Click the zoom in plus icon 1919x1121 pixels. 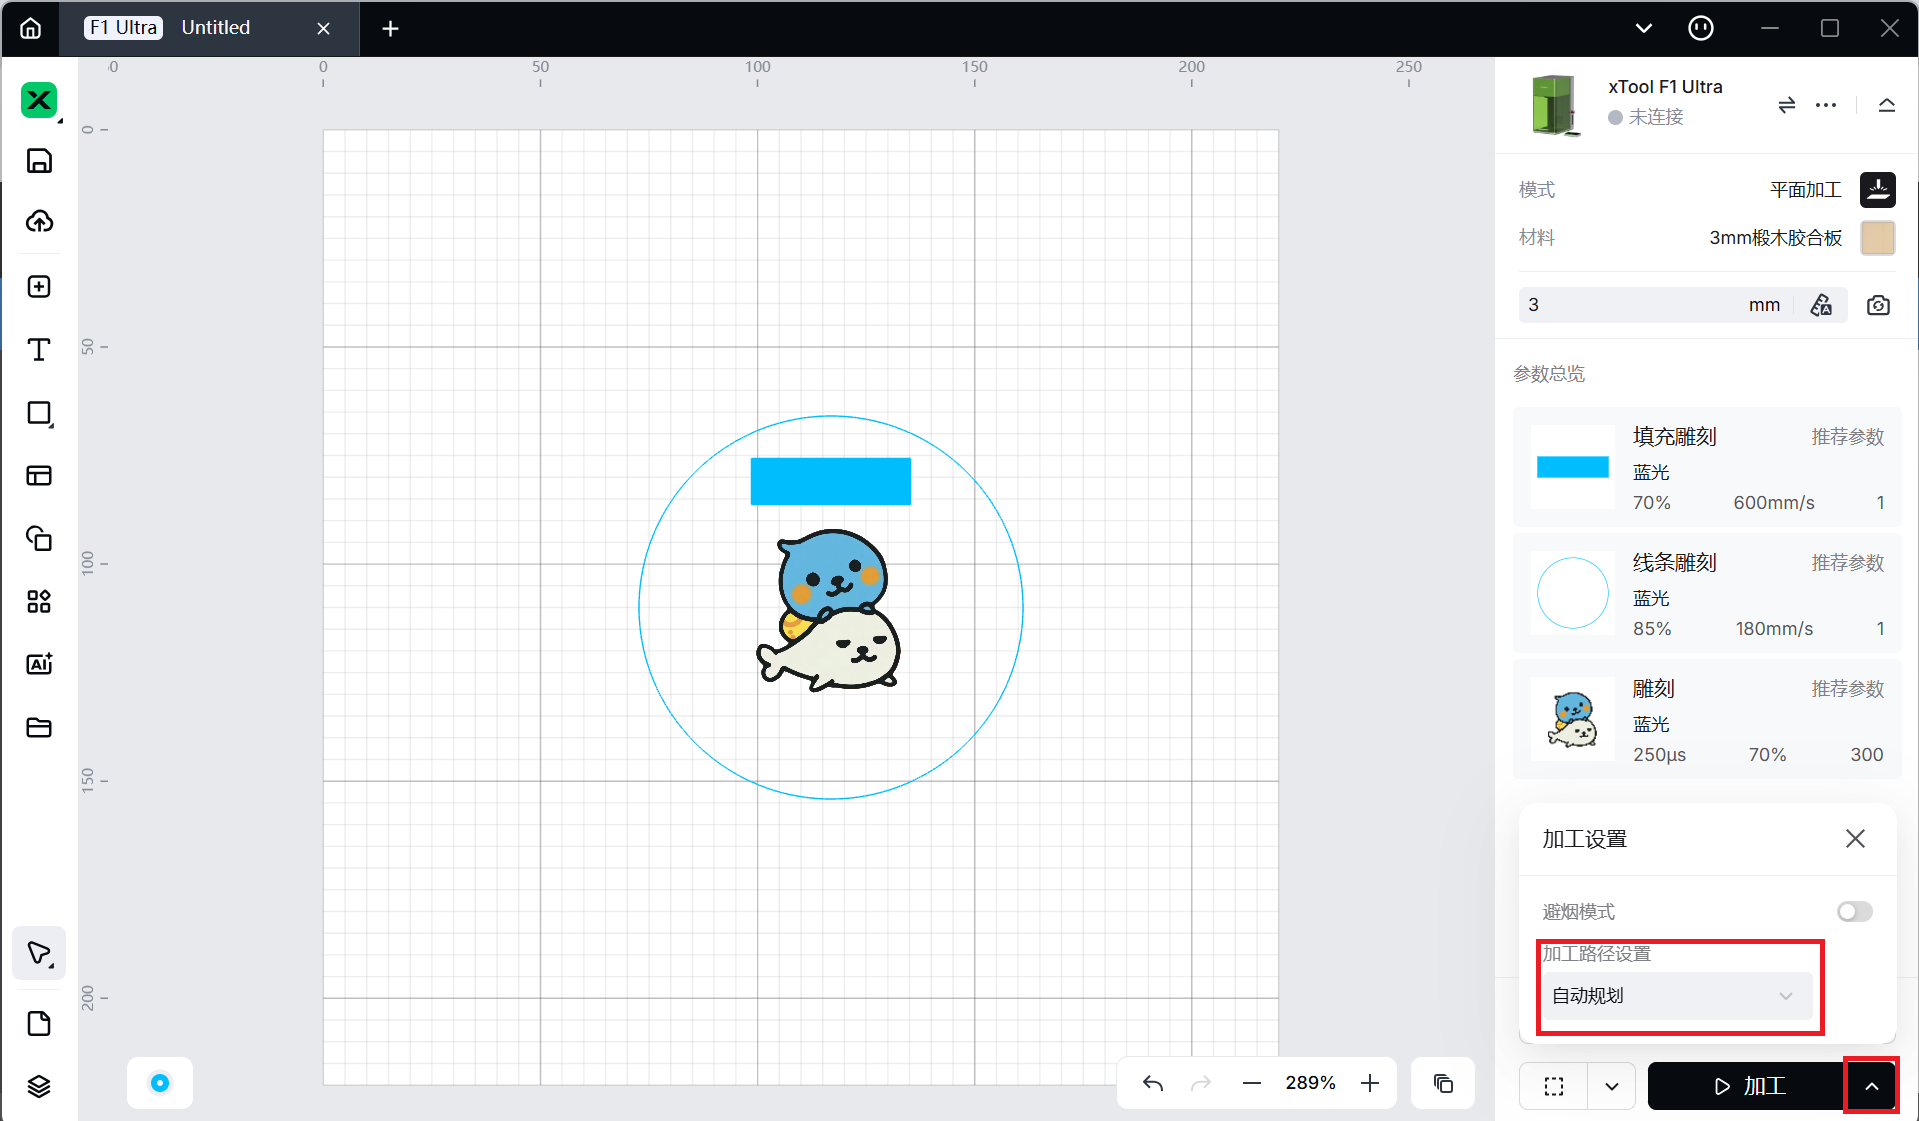point(1370,1083)
